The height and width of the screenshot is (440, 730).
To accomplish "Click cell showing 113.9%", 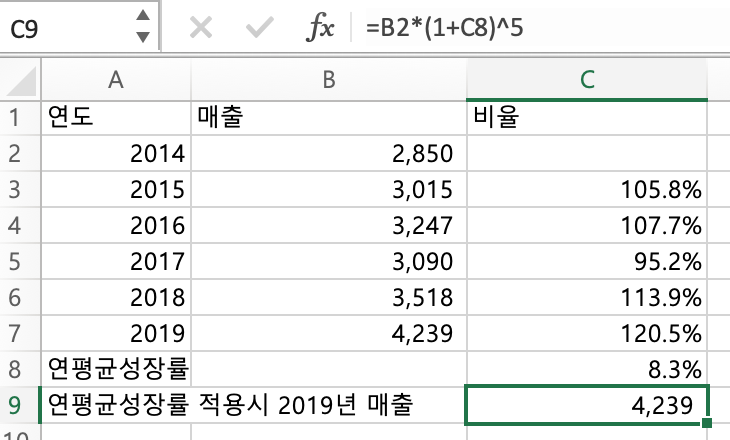I will 587,297.
